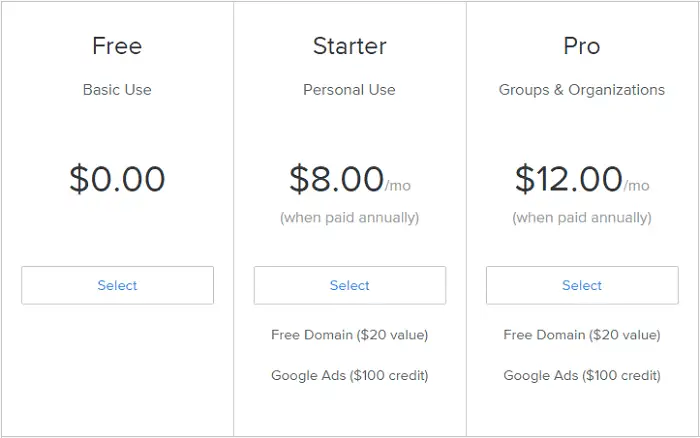Click Starter's Free Domain ($20 value) text
This screenshot has height=438, width=700.
coord(350,335)
